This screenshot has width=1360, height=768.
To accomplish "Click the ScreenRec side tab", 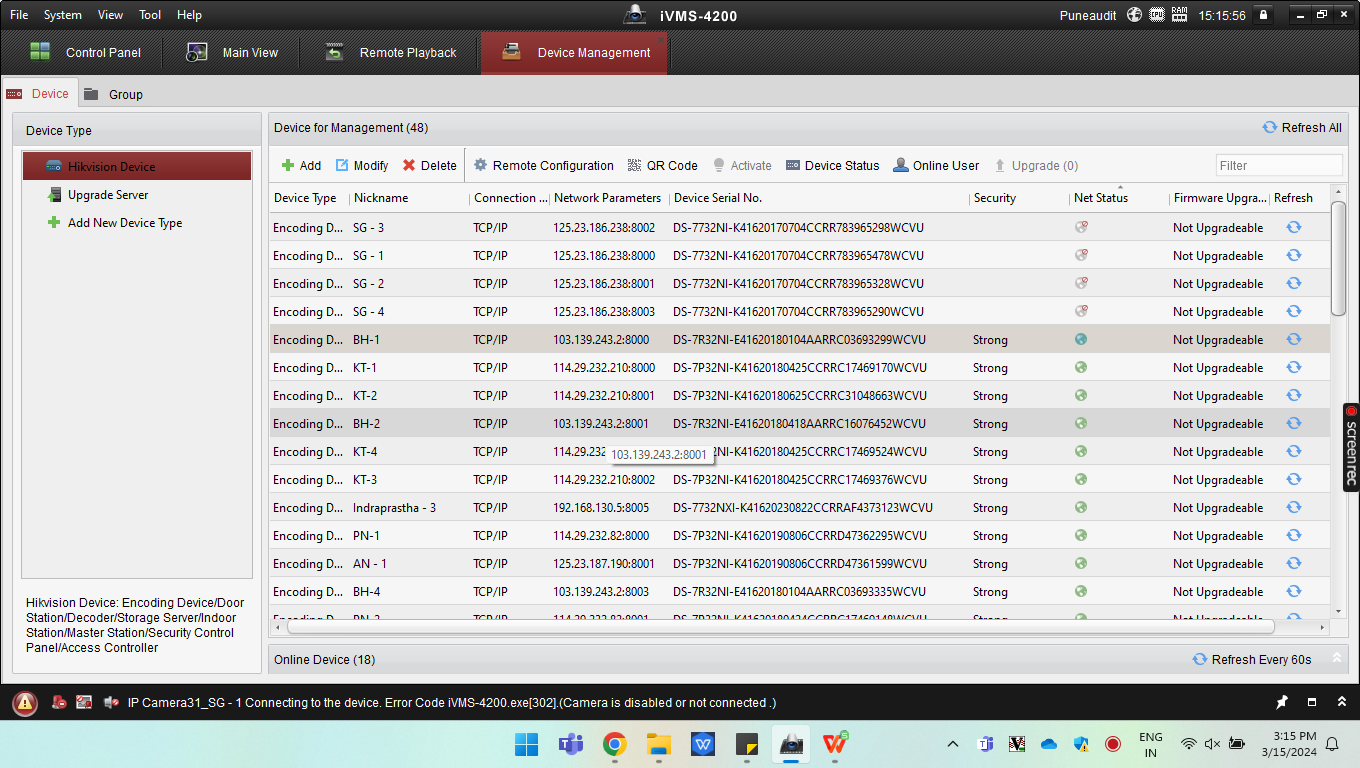I will pyautogui.click(x=1351, y=447).
